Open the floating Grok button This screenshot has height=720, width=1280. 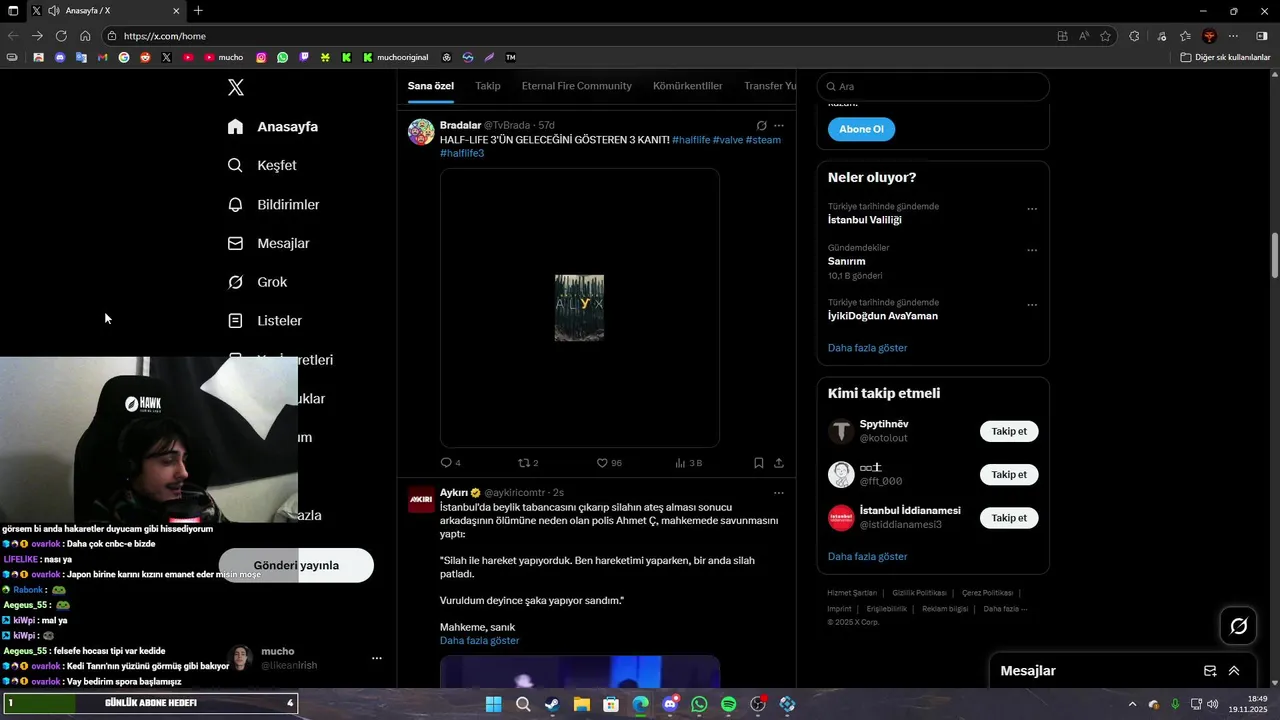[1238, 626]
